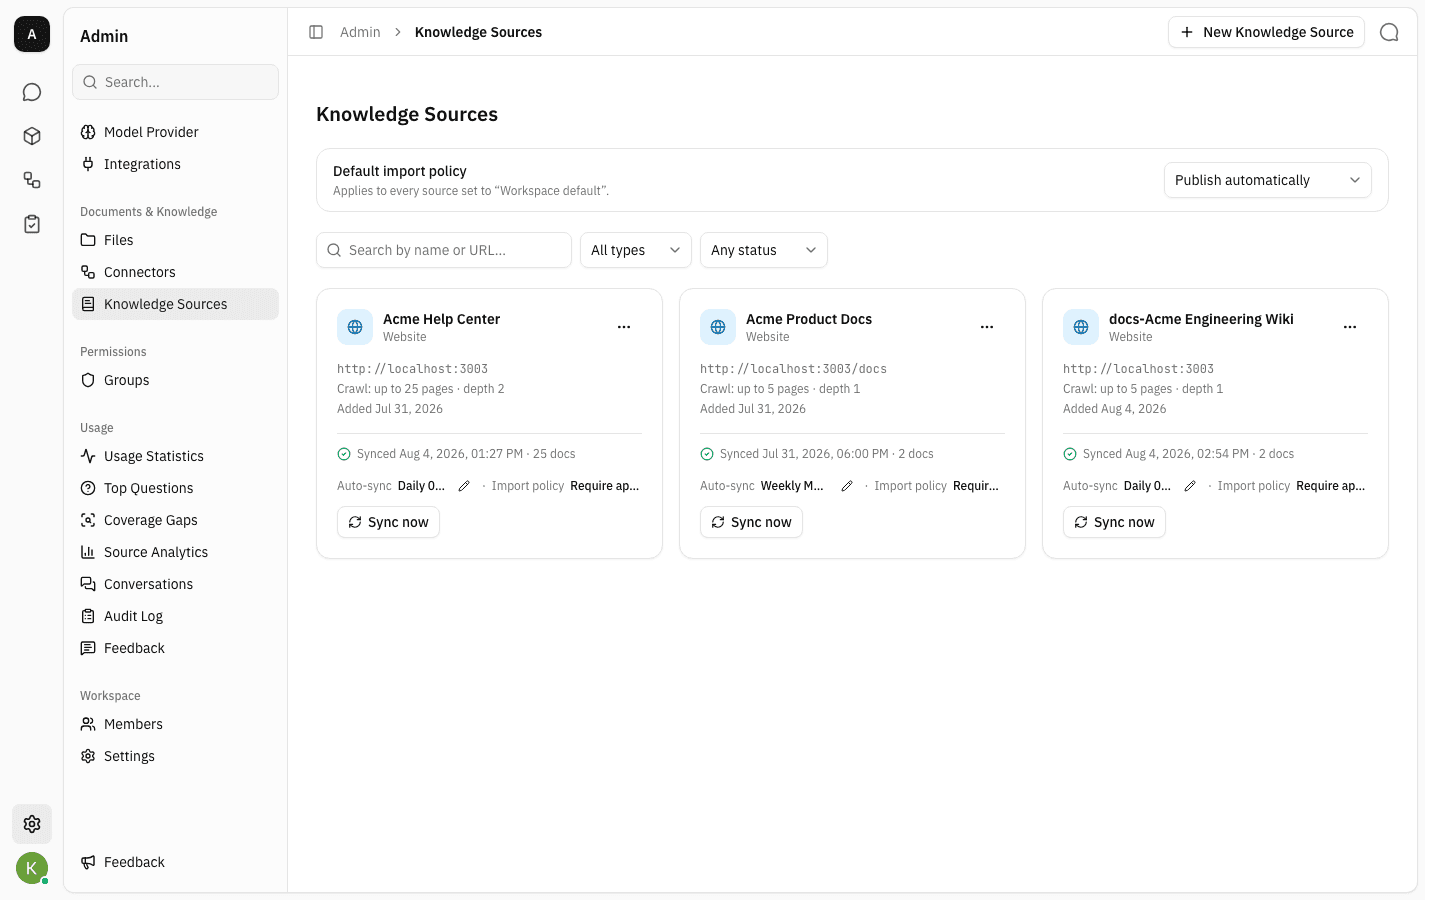Viewport: 1440px width, 900px height.
Task: Click New Knowledge Source button
Action: pos(1266,32)
